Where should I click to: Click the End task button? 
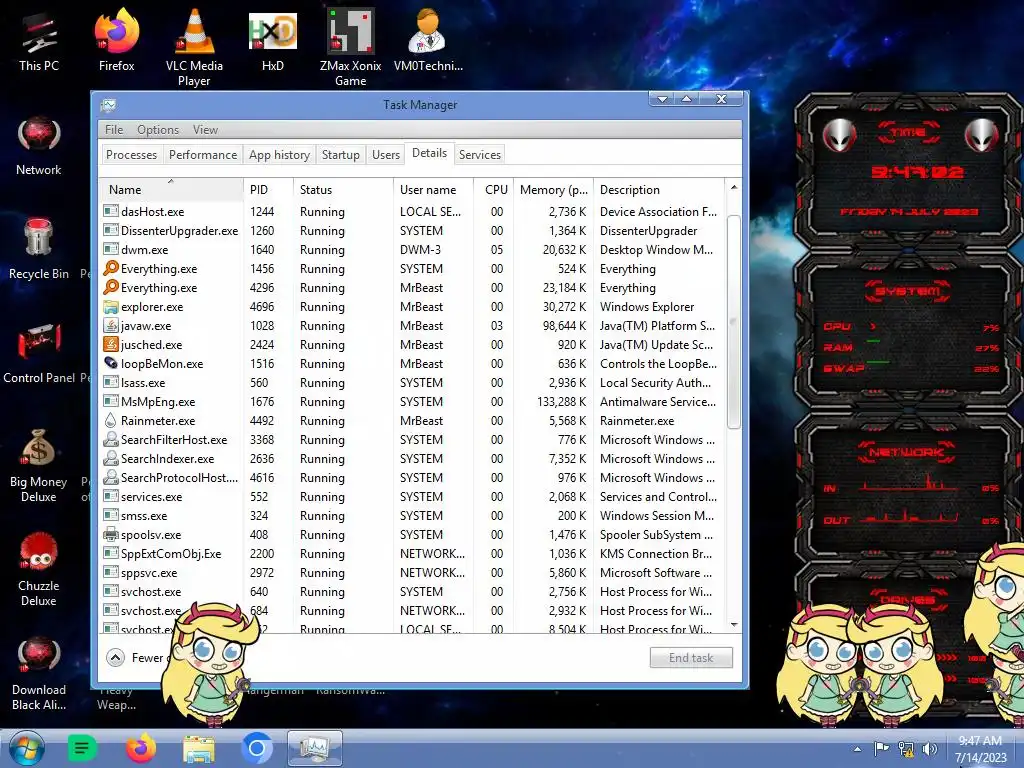click(691, 658)
